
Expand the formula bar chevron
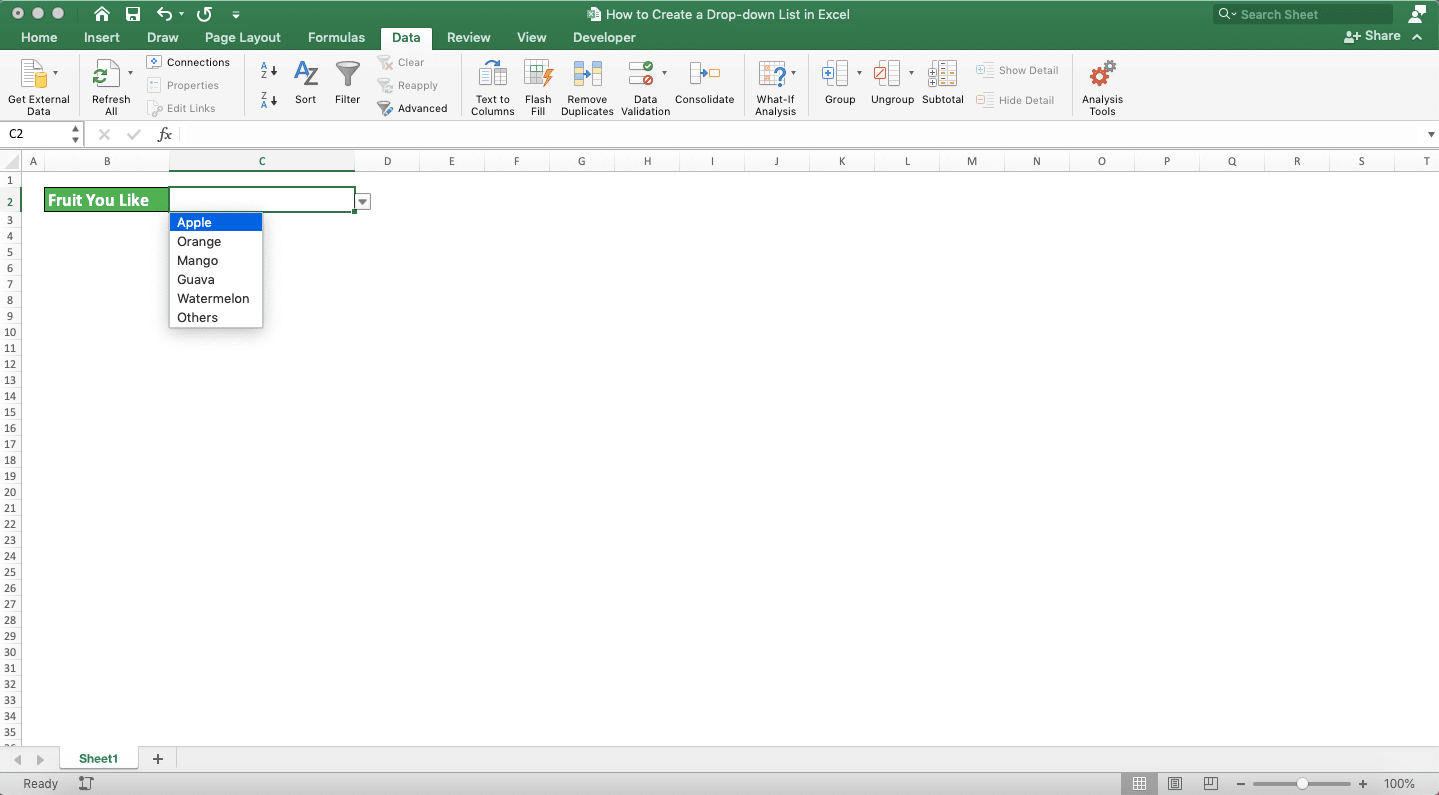[1431, 135]
